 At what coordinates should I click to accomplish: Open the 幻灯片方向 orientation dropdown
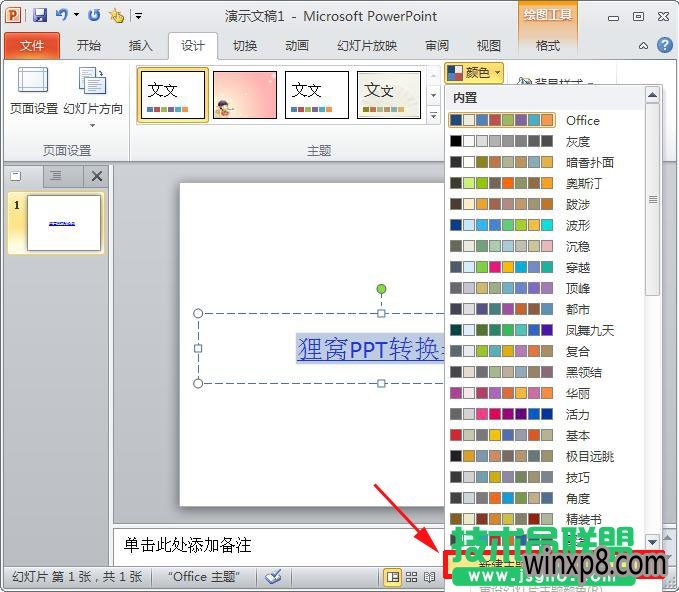93,97
